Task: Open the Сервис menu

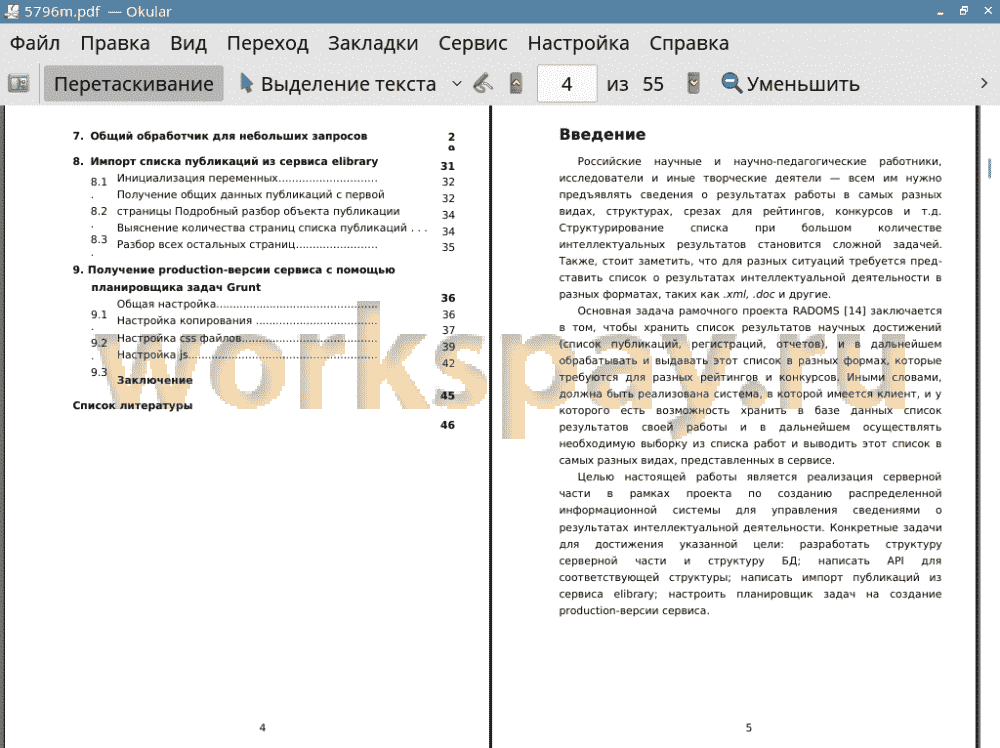Action: point(473,43)
